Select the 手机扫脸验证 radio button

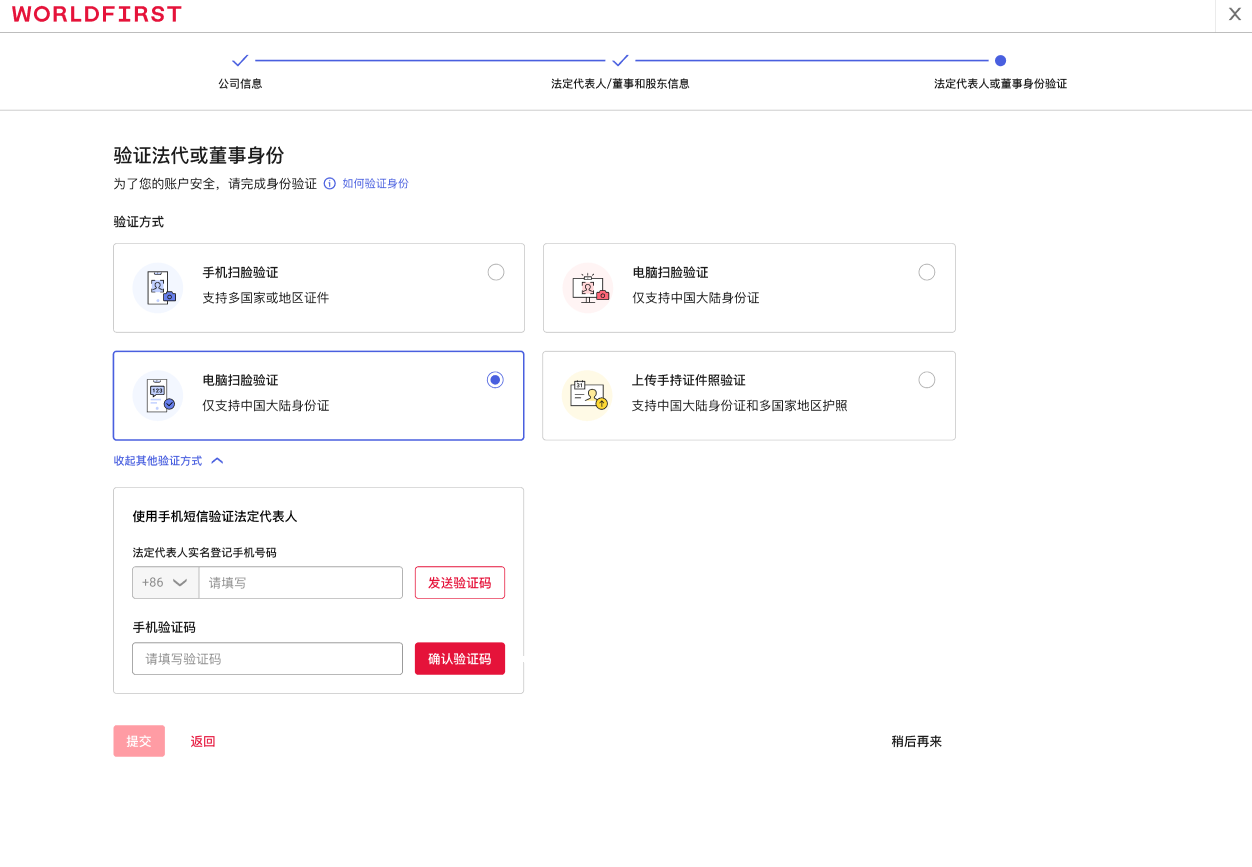pyautogui.click(x=496, y=272)
